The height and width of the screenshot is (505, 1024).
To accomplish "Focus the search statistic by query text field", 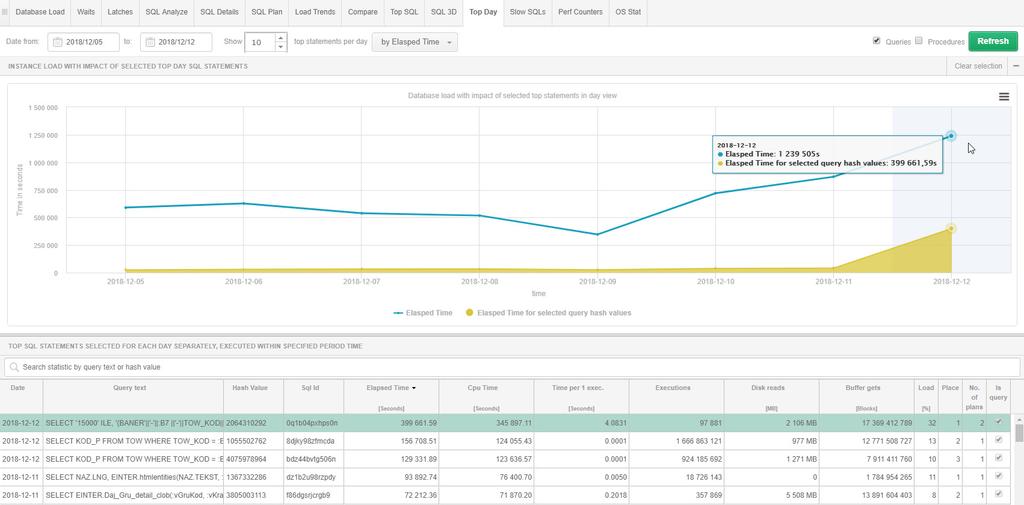I will coord(512,367).
